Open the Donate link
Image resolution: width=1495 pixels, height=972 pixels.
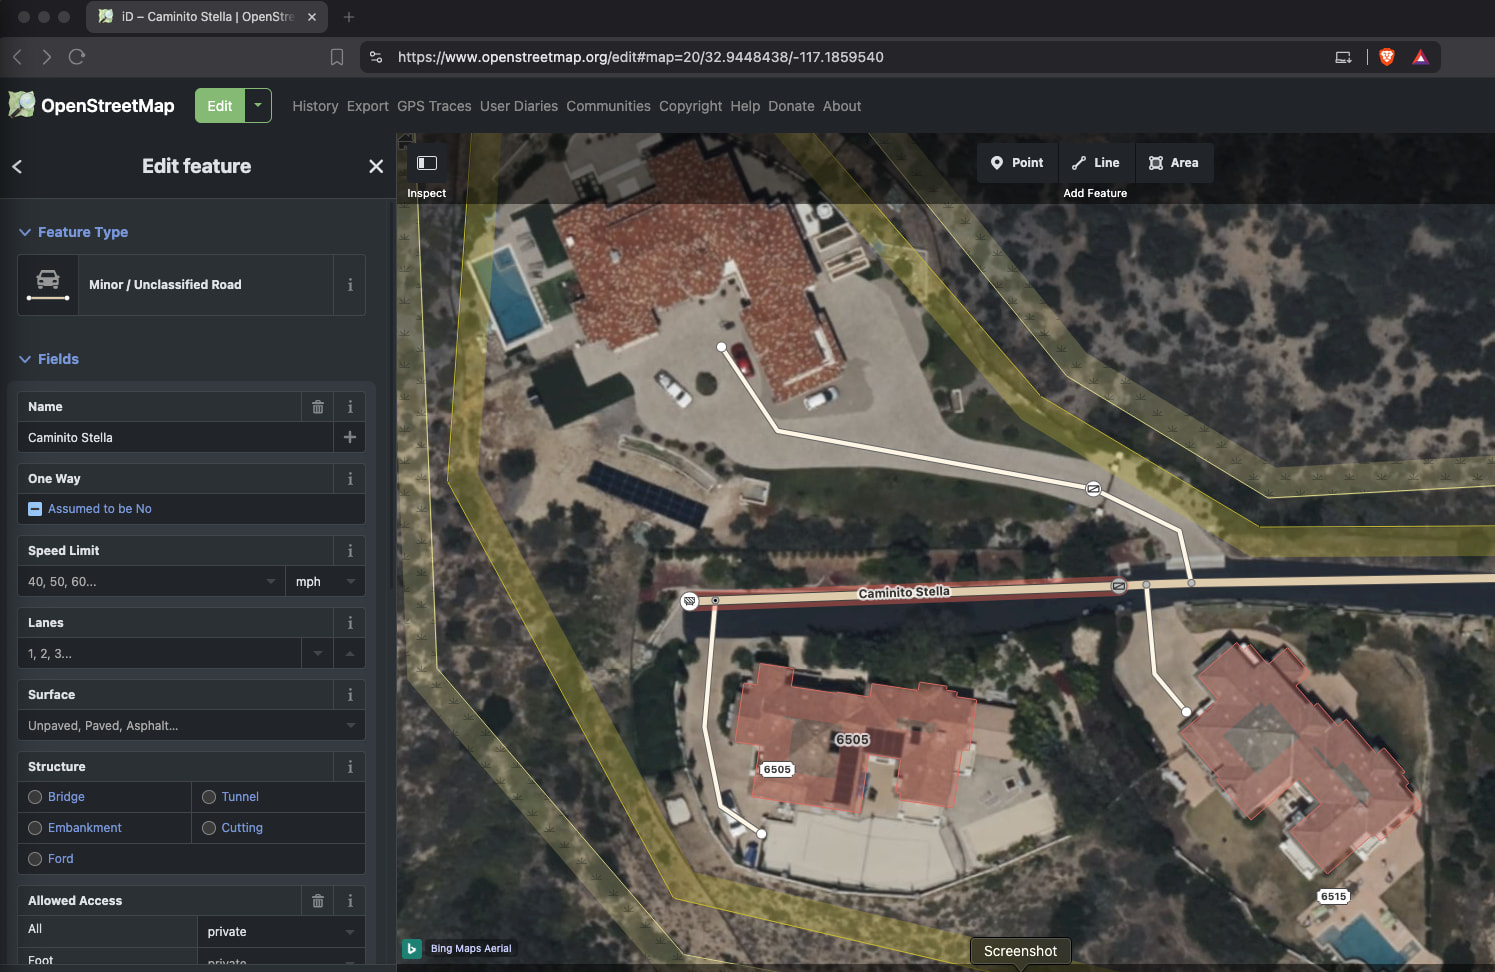(x=791, y=106)
